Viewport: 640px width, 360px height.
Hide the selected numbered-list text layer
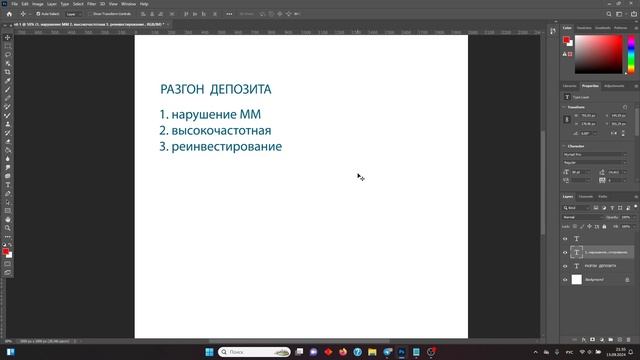(565, 253)
